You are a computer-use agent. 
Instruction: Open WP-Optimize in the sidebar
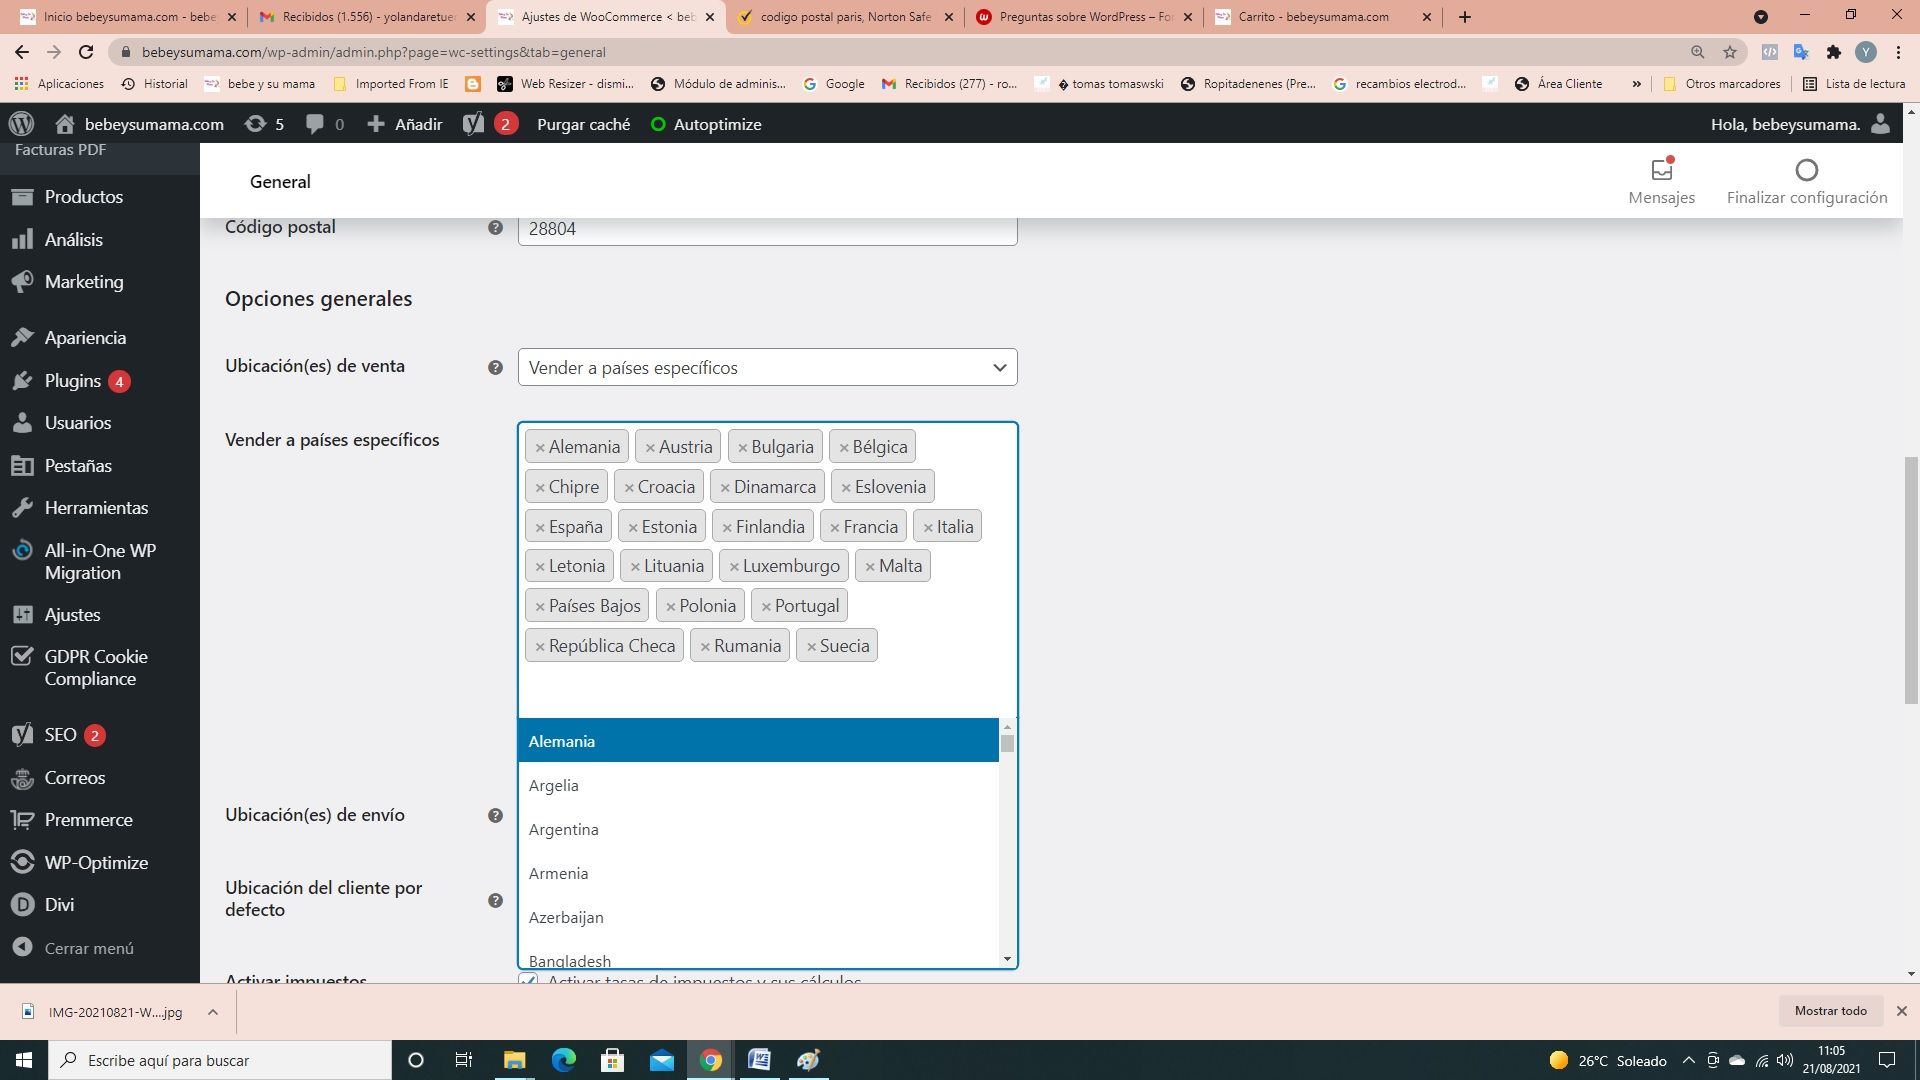point(96,863)
